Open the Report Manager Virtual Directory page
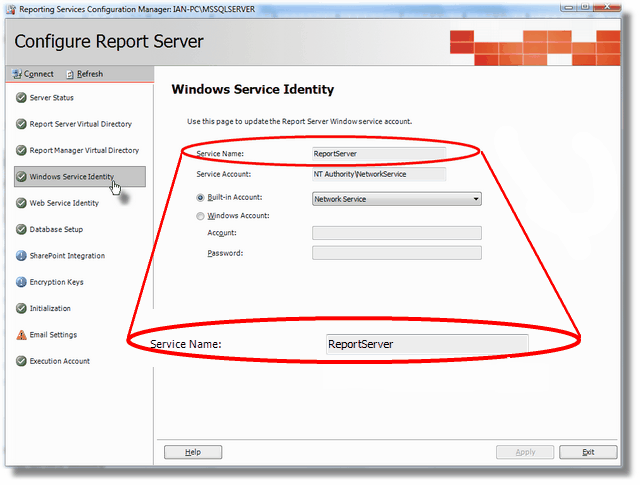 [x=84, y=151]
